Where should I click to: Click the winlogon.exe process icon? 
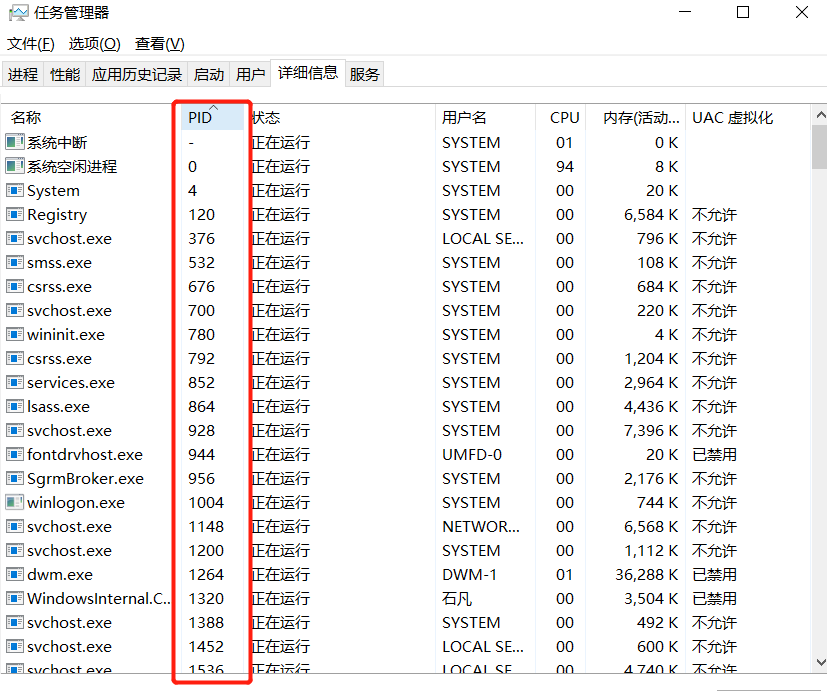coord(15,503)
